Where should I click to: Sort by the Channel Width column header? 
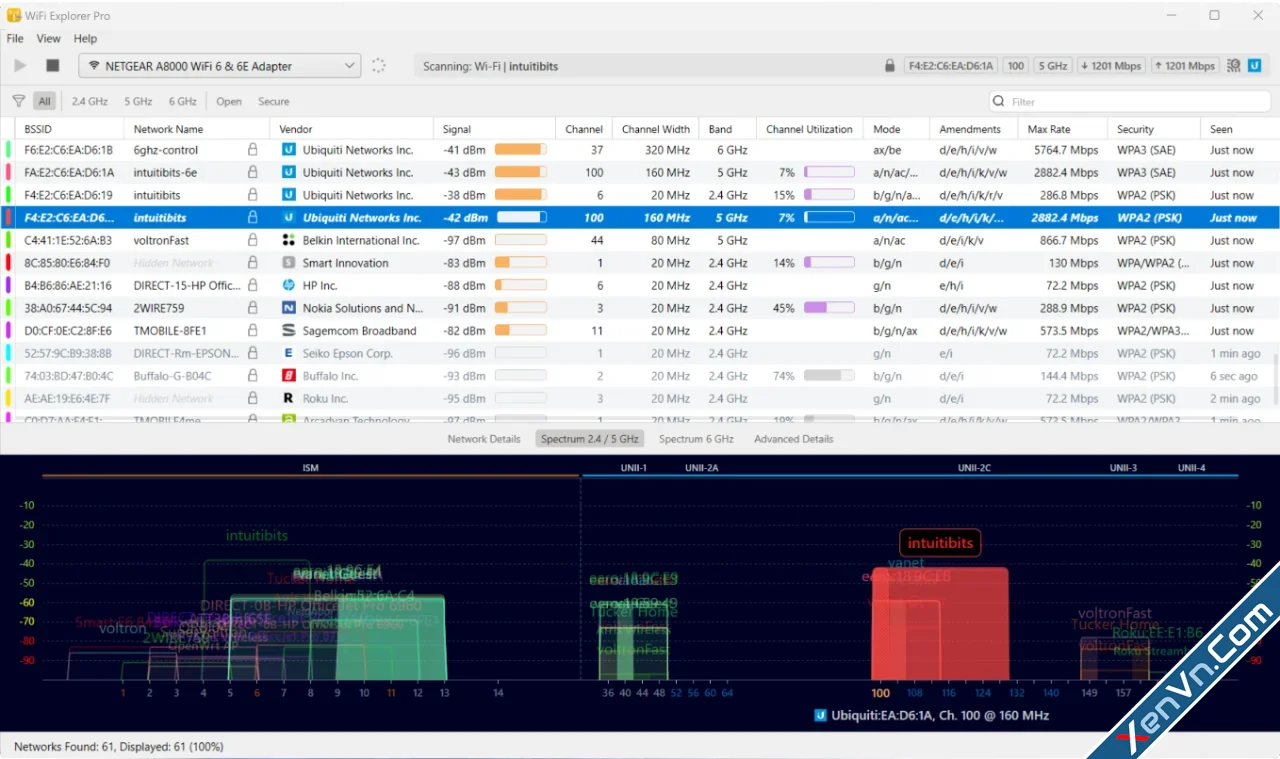pos(656,129)
